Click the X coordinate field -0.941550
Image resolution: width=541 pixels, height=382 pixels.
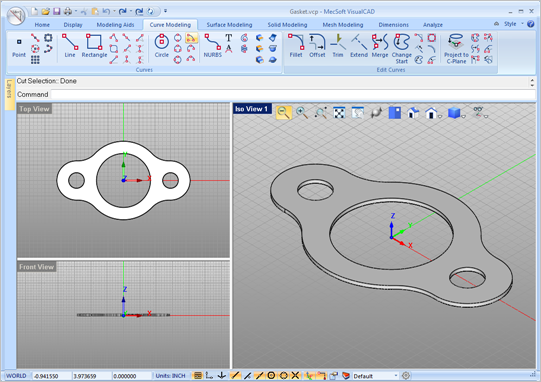click(x=51, y=376)
